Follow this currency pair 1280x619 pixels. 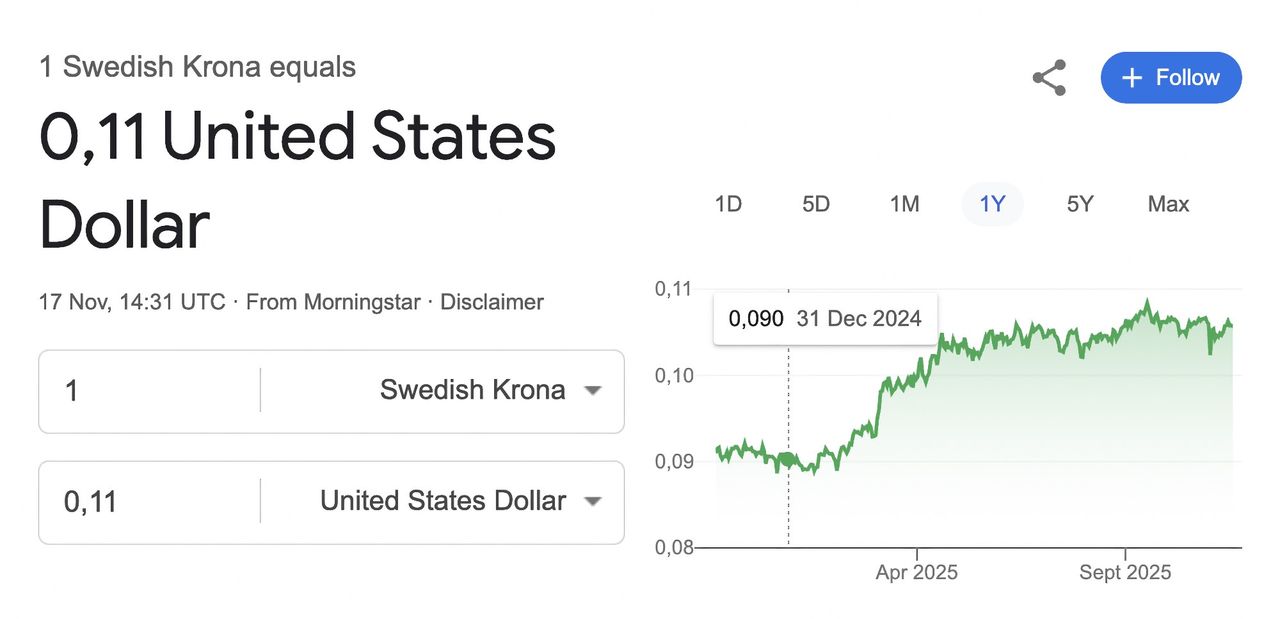click(1171, 78)
